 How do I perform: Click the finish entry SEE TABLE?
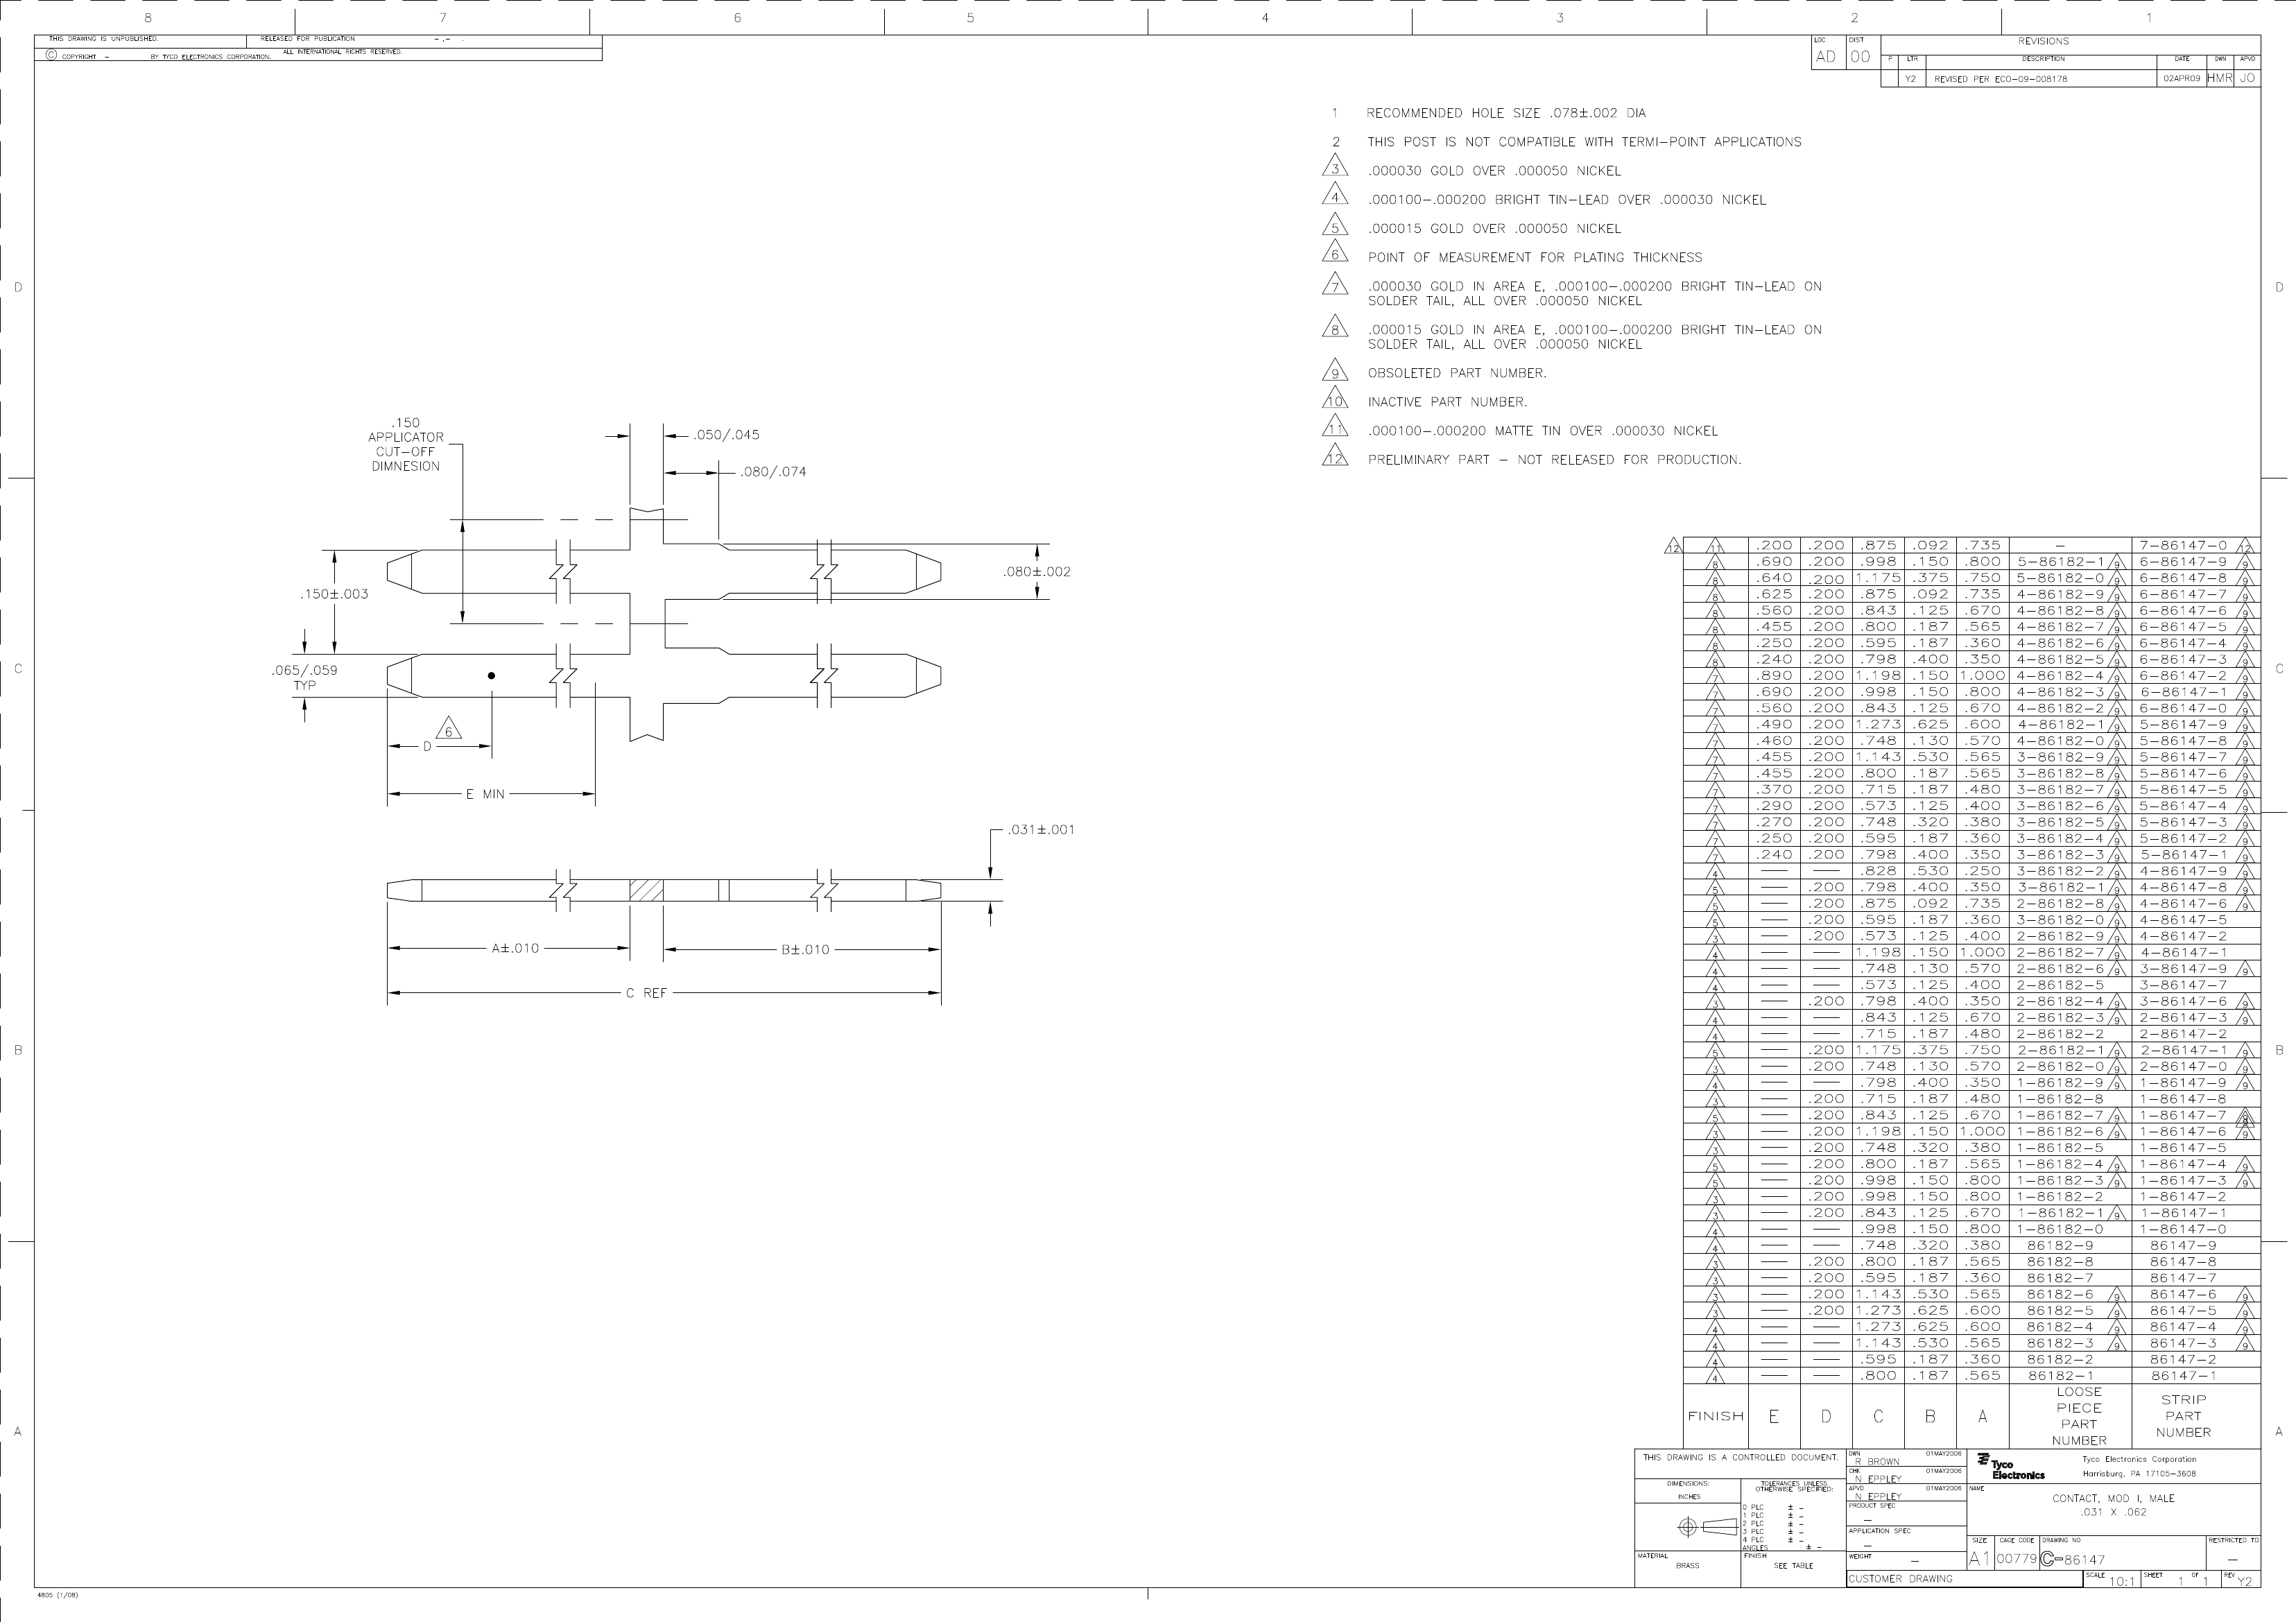pyautogui.click(x=1793, y=1566)
